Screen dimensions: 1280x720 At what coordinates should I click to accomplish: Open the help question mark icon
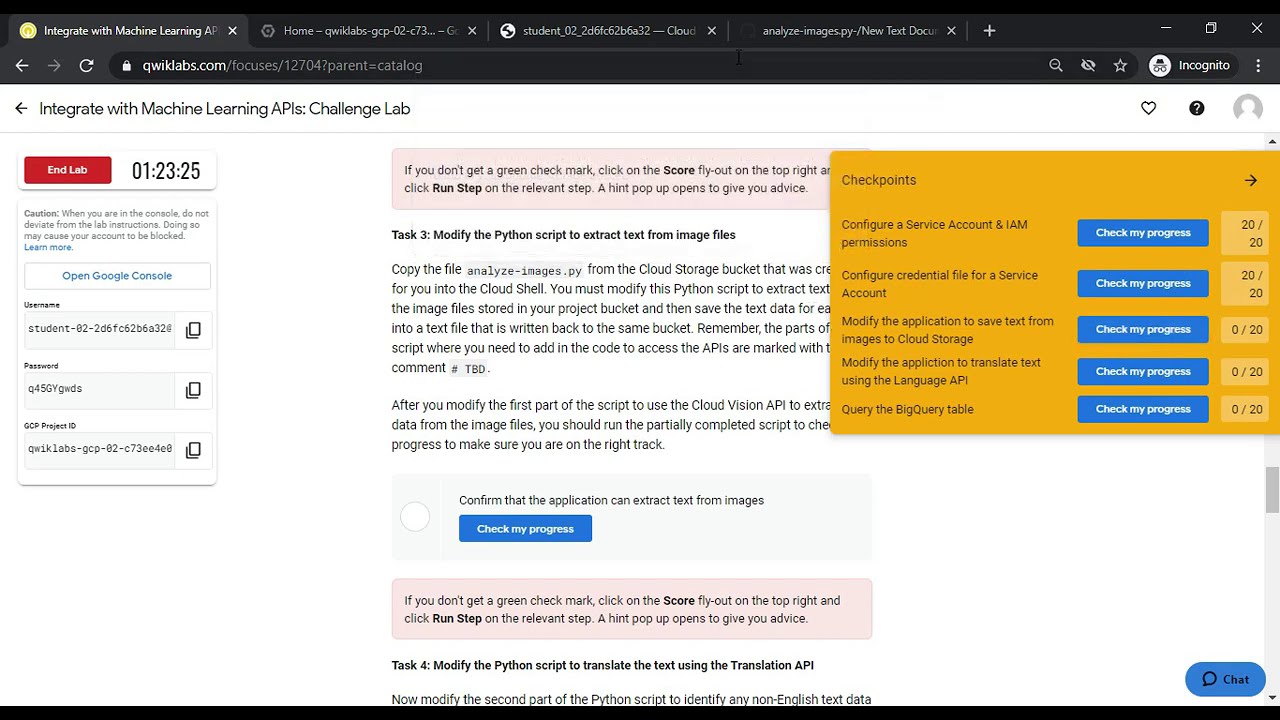click(x=1196, y=108)
